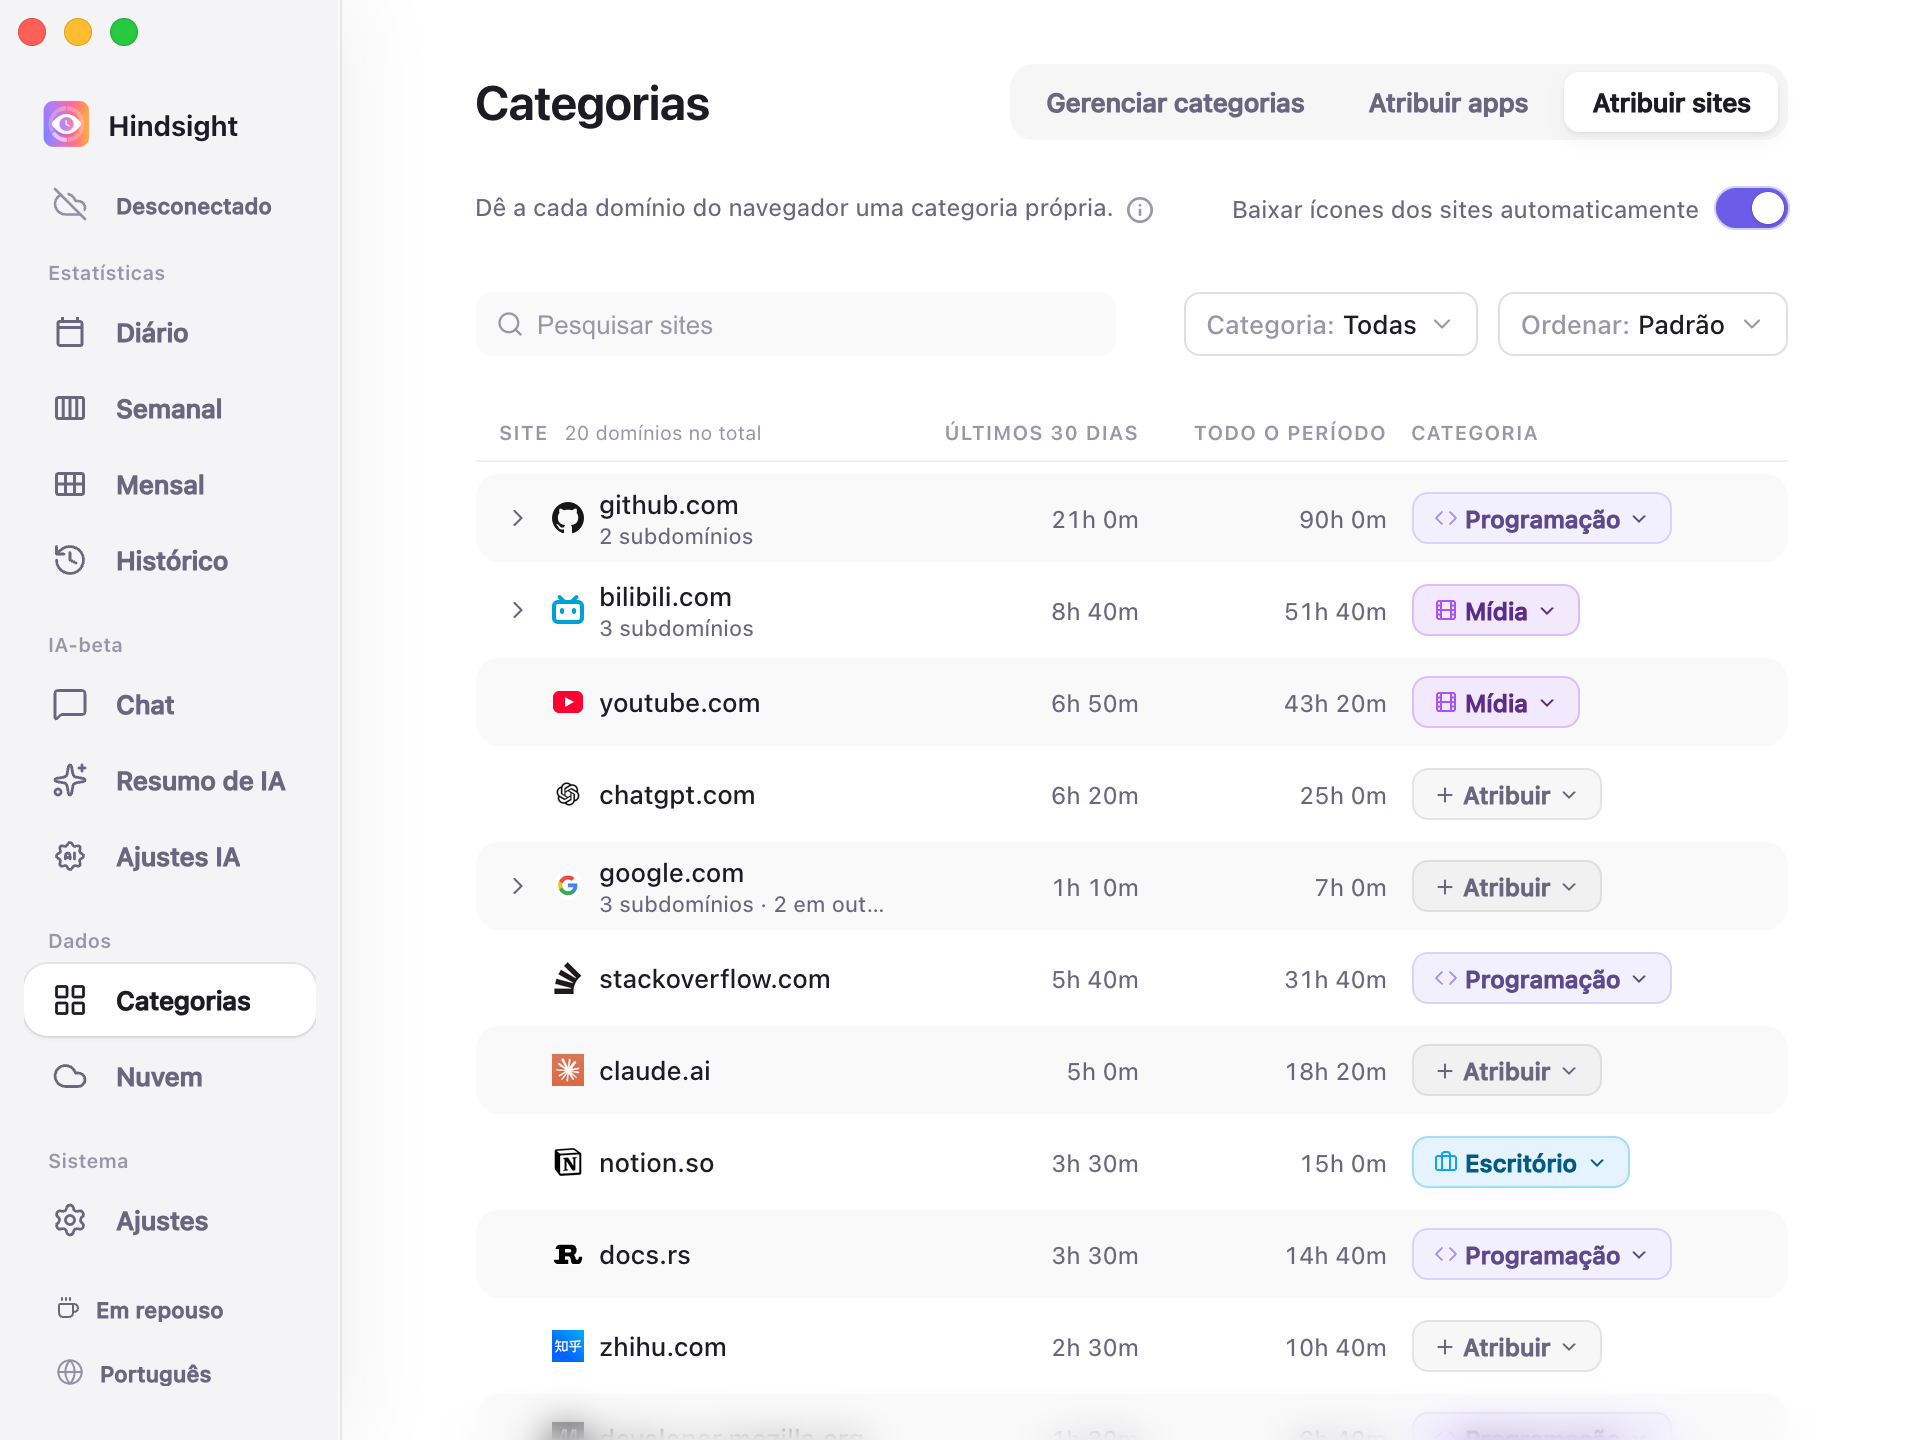1920x1440 pixels.
Task: Open the Nuvem cloud icon
Action: [70, 1076]
